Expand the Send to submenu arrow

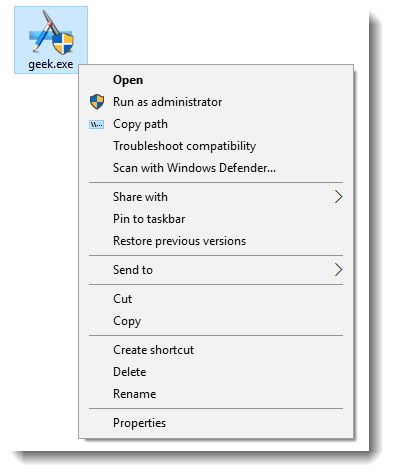(x=338, y=270)
